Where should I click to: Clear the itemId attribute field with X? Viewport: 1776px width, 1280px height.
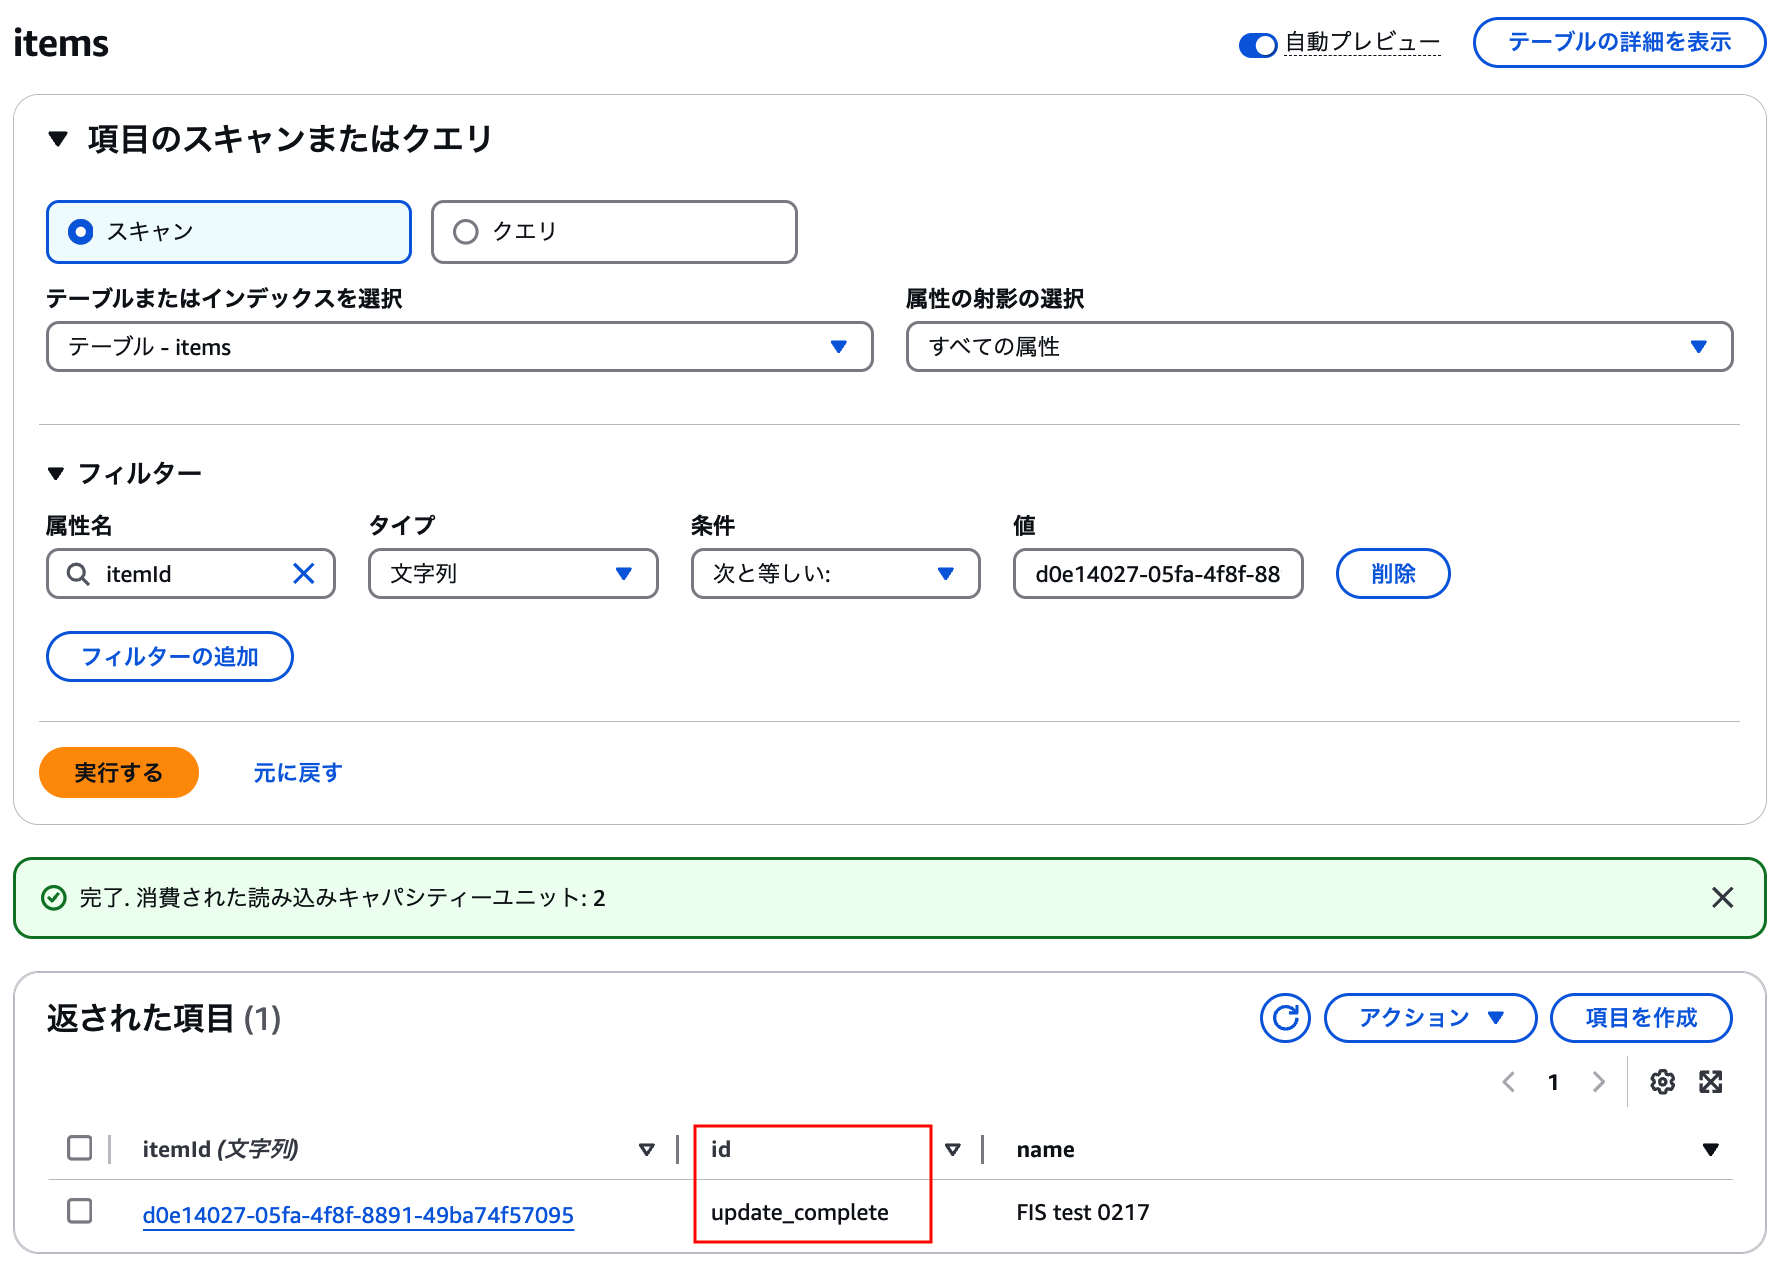304,573
